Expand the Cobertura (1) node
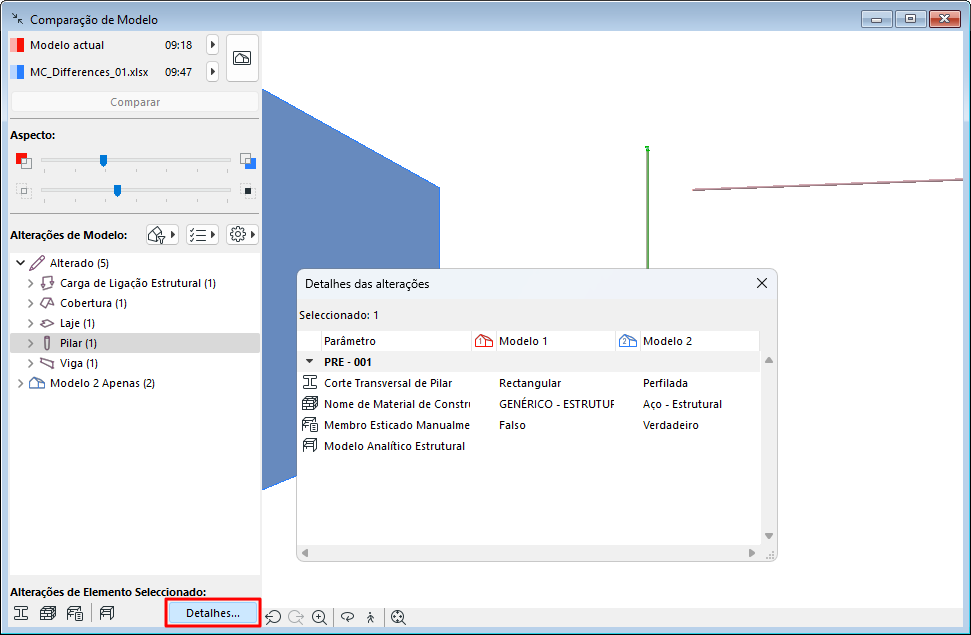971x635 pixels. pyautogui.click(x=30, y=303)
